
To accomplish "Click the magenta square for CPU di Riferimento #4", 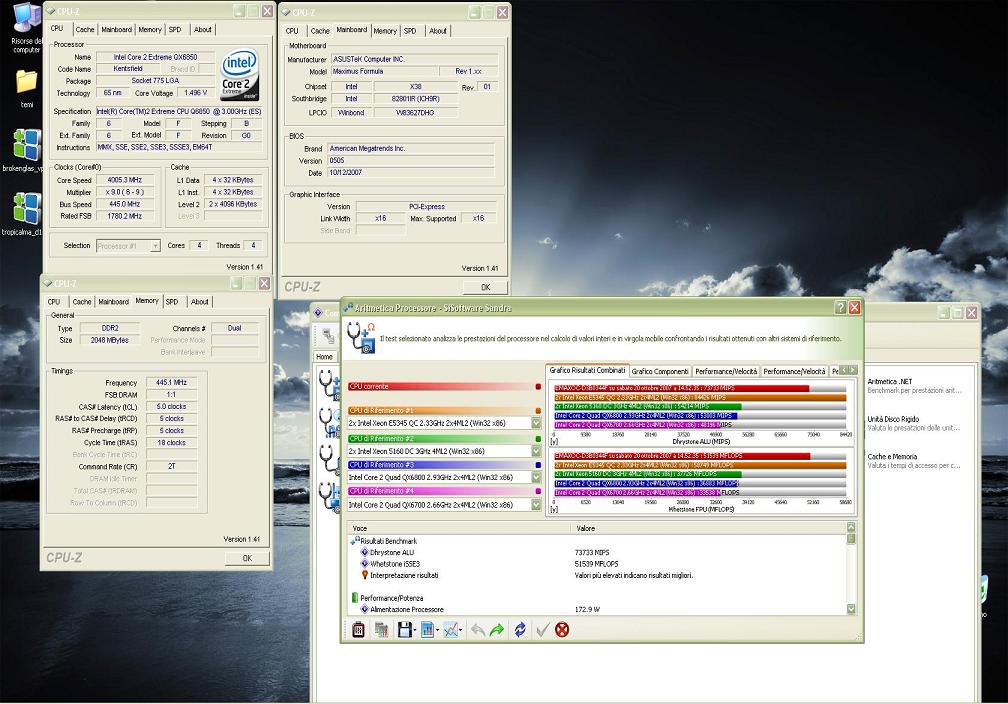I will 538,491.
